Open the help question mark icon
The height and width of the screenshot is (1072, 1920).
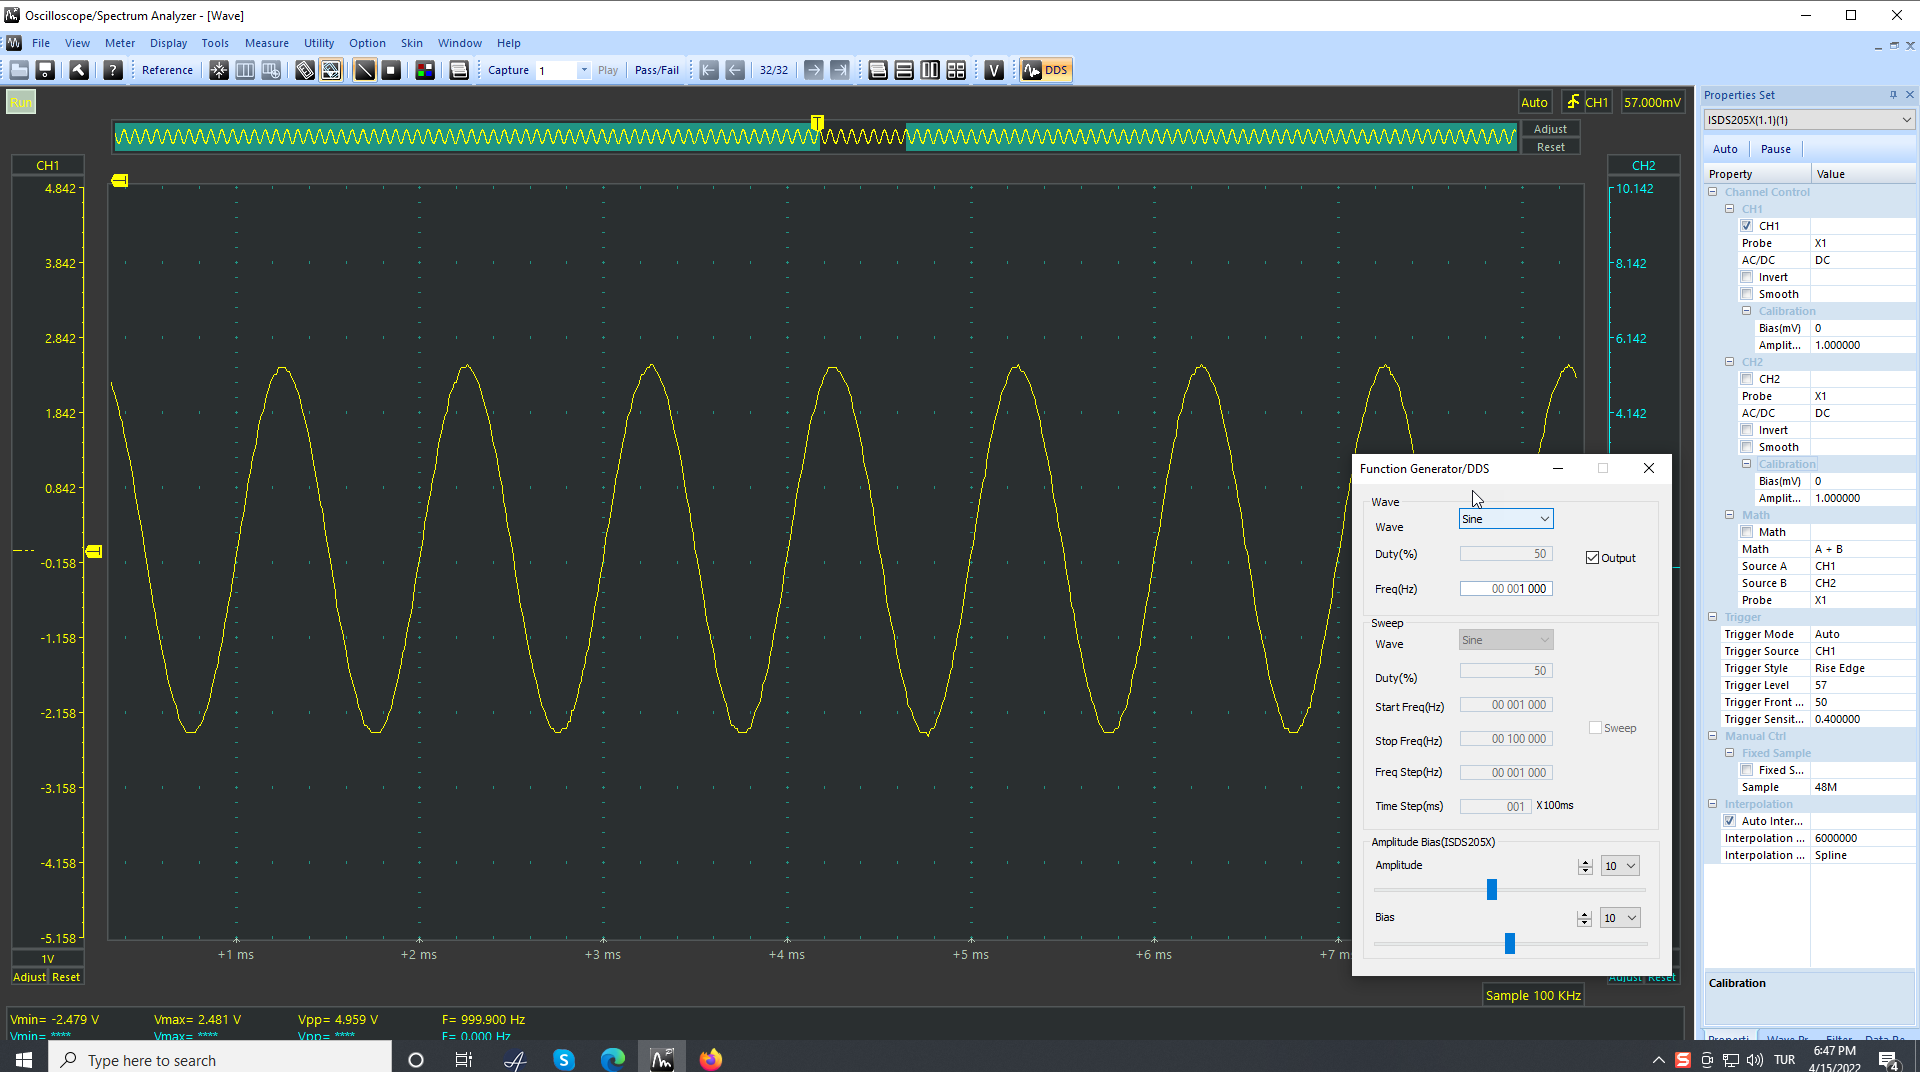point(113,70)
